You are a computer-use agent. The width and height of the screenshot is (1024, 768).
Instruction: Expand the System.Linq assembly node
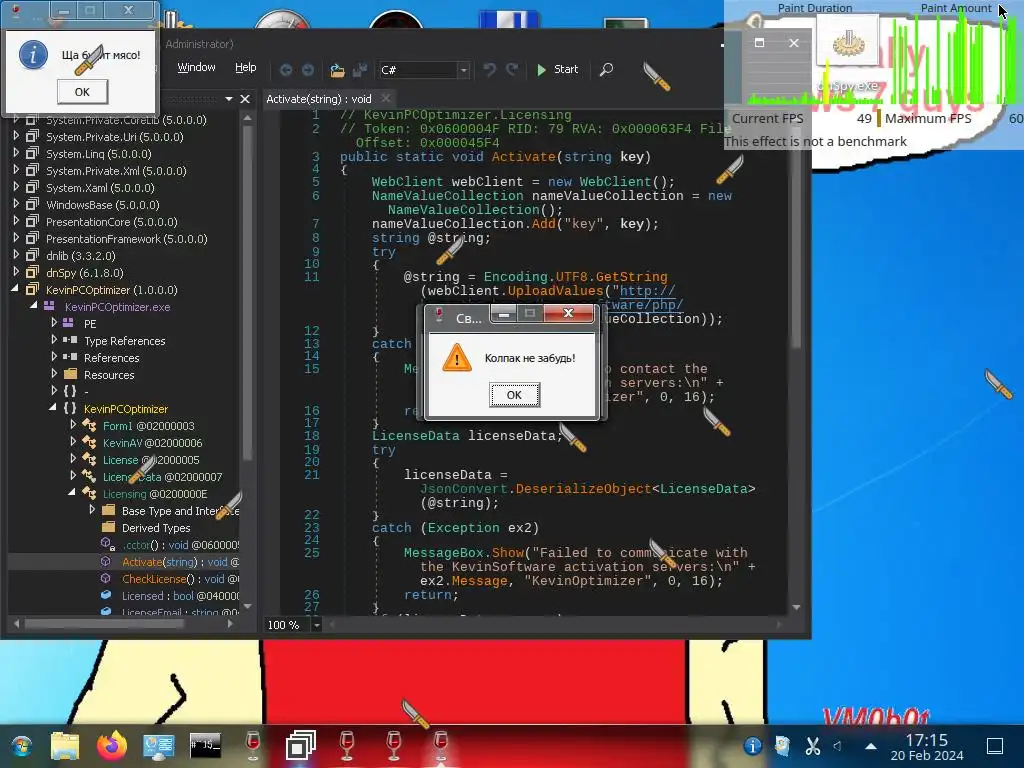tap(16, 153)
